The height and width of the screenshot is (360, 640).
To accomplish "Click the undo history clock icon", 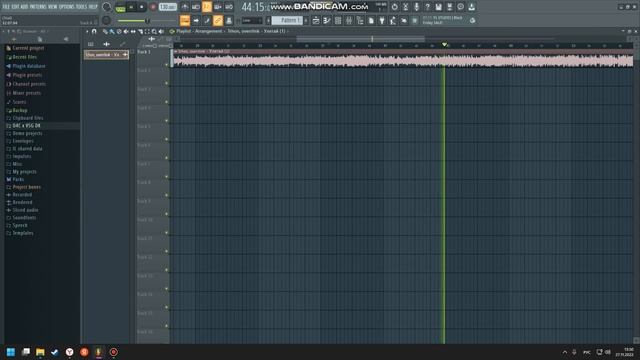I will pyautogui.click(x=394, y=7).
